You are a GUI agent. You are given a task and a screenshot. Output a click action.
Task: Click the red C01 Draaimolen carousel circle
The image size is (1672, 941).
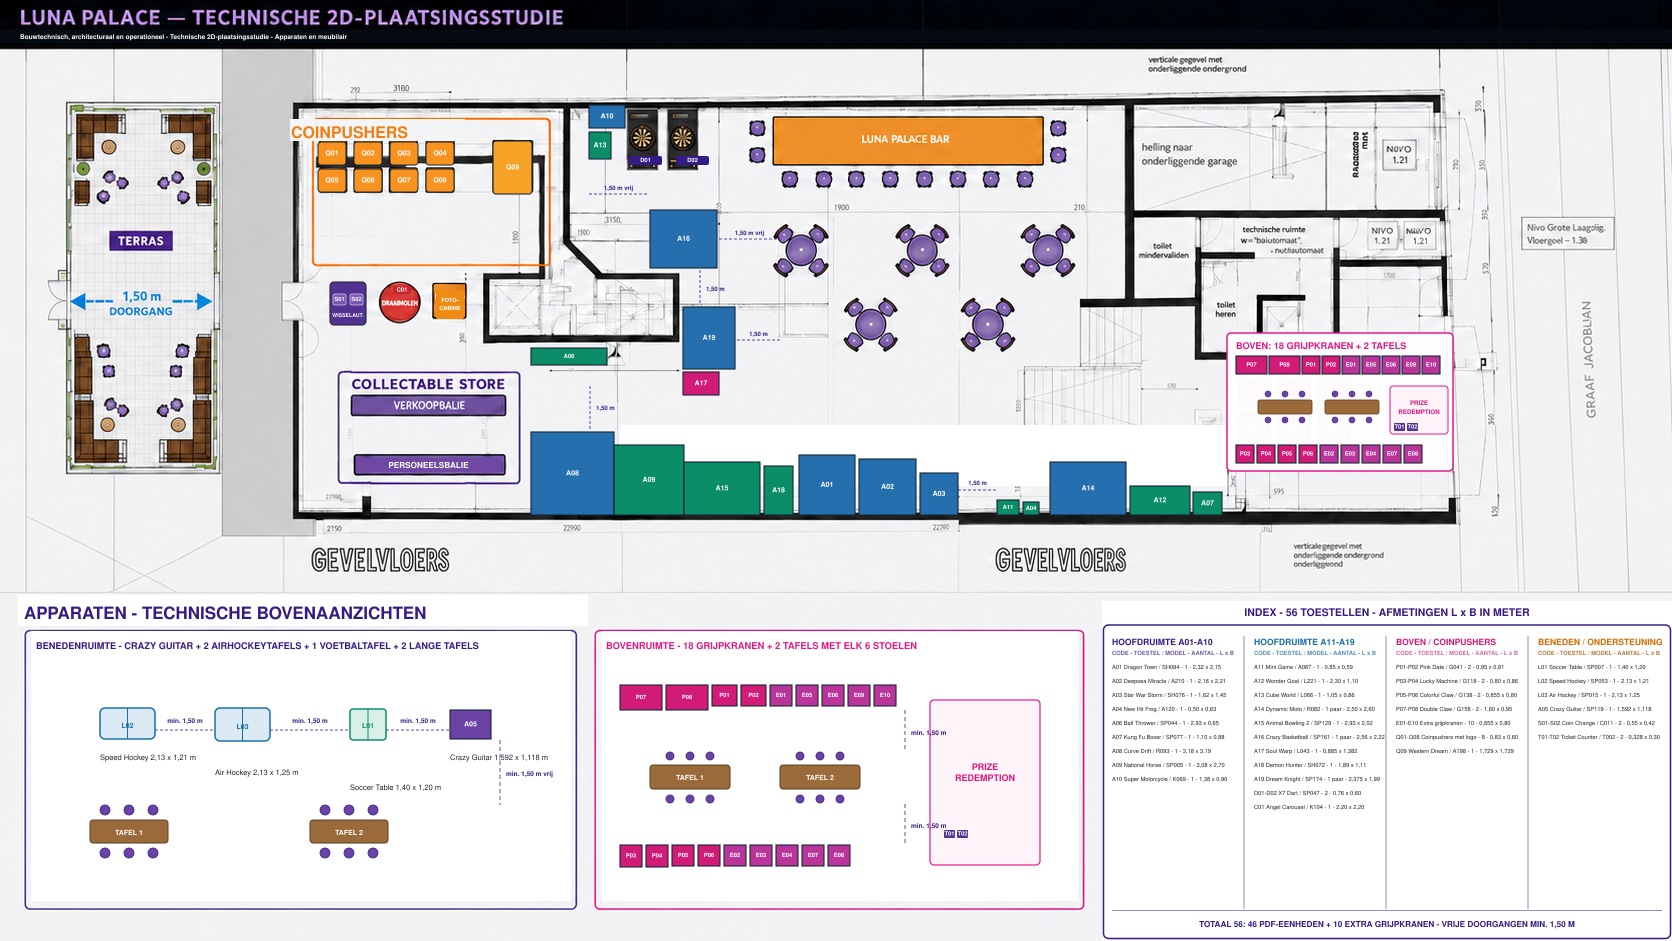[x=400, y=302]
